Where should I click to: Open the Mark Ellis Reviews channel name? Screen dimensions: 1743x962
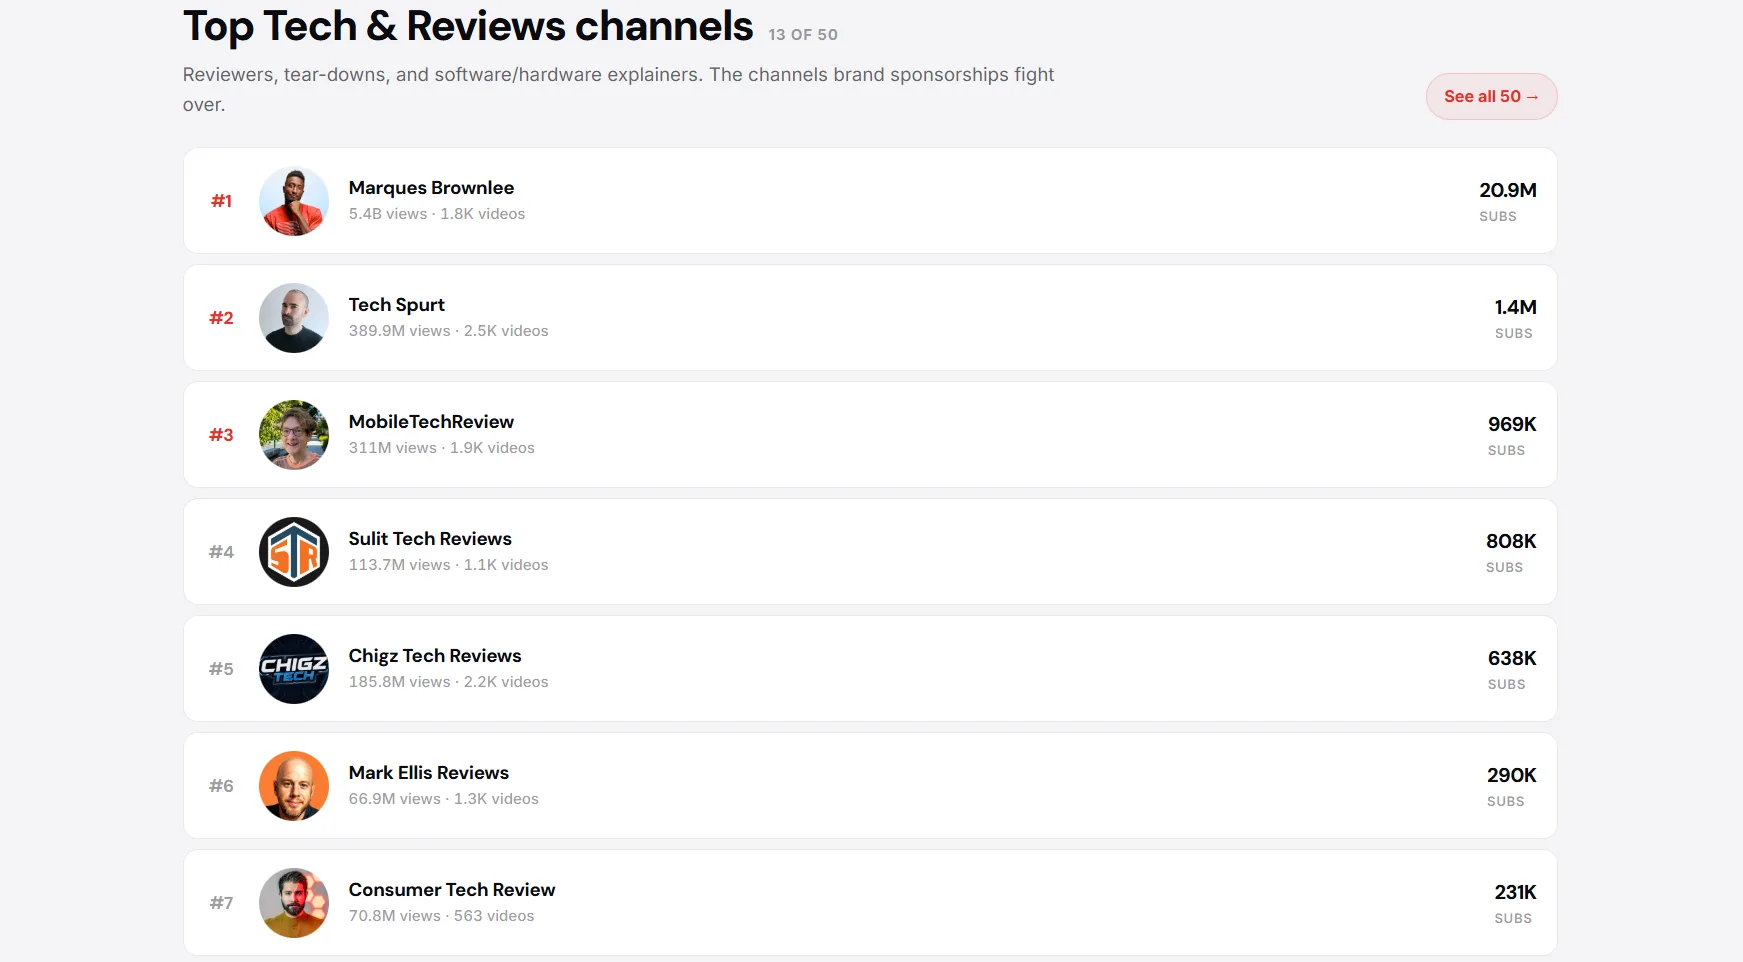(429, 773)
